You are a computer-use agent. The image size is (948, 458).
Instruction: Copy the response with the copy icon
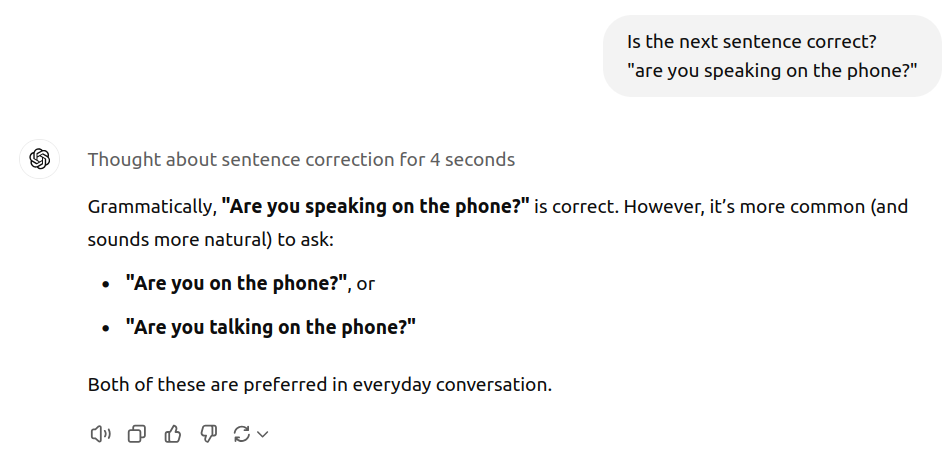coord(137,434)
